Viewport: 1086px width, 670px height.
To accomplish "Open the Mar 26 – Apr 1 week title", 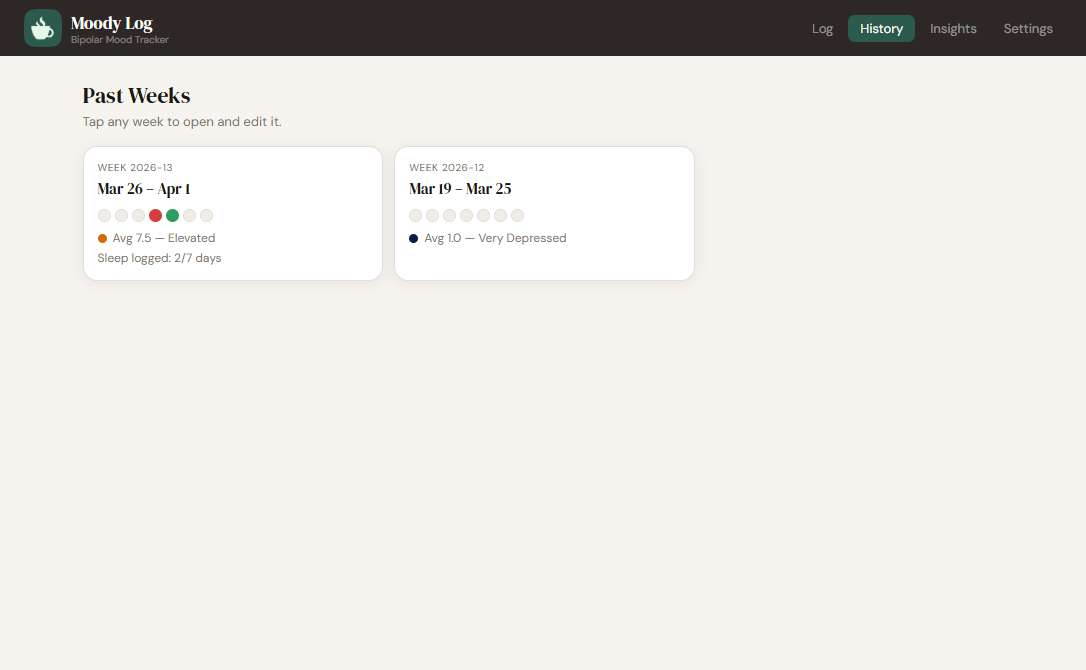I will pos(144,189).
